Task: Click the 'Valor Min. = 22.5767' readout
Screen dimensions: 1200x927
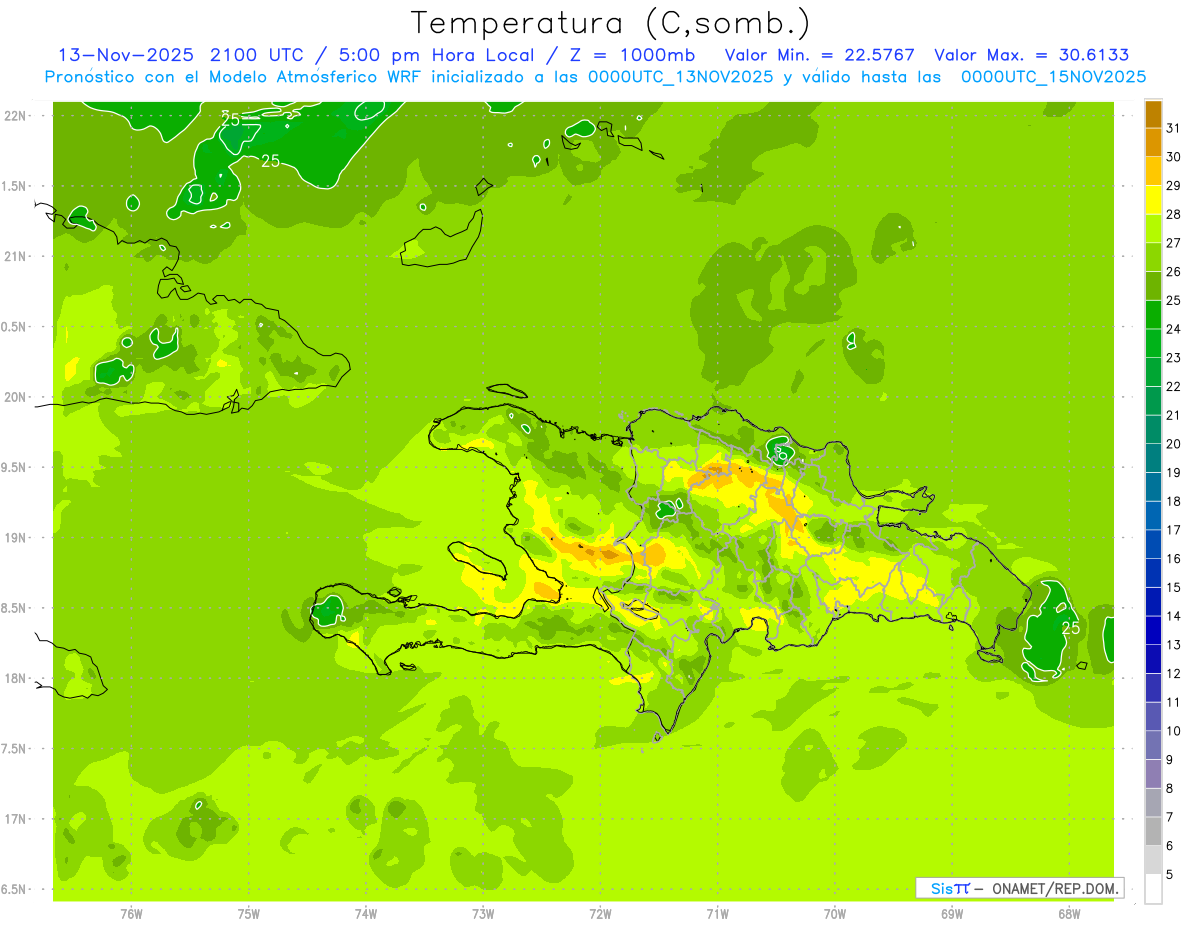Action: (822, 55)
